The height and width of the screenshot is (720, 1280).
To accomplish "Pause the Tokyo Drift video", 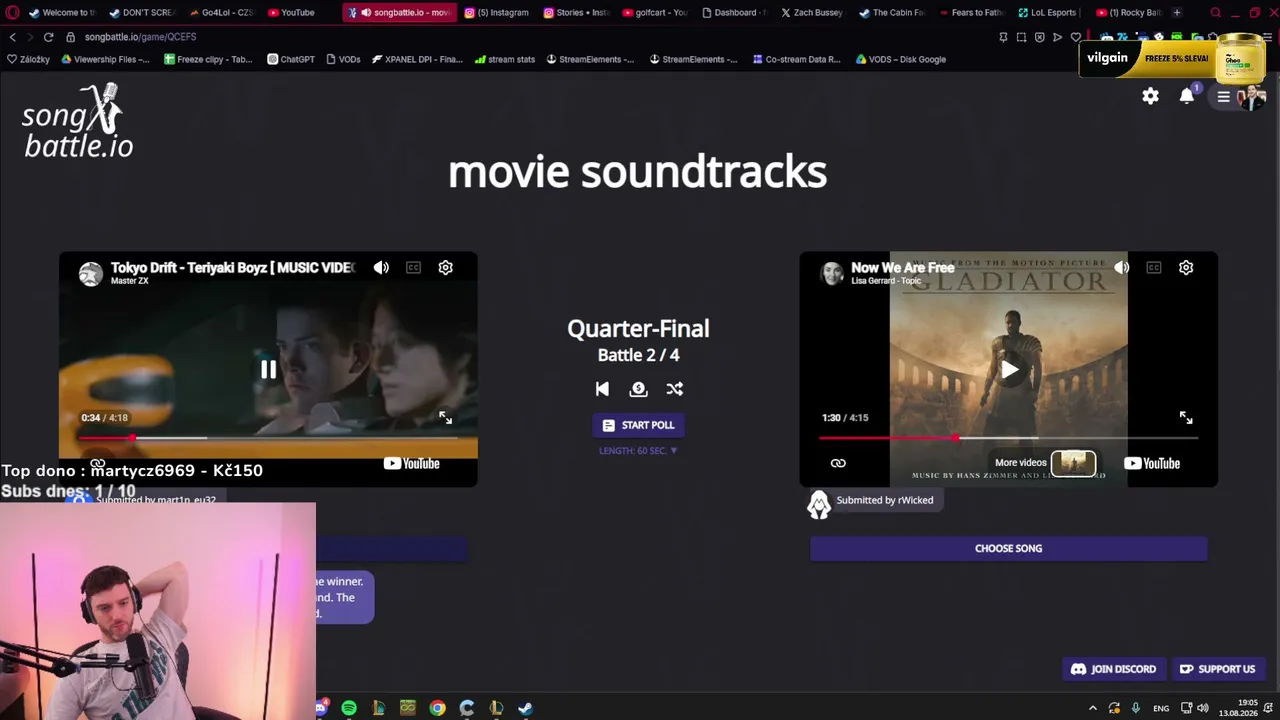I will [x=268, y=370].
